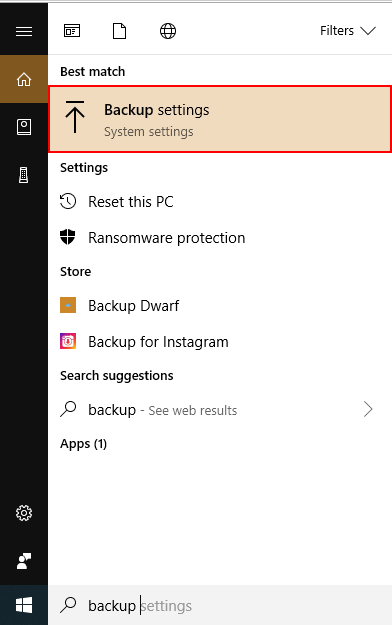Image resolution: width=392 pixels, height=625 pixels.
Task: Open the Backup settings best match
Action: click(220, 119)
